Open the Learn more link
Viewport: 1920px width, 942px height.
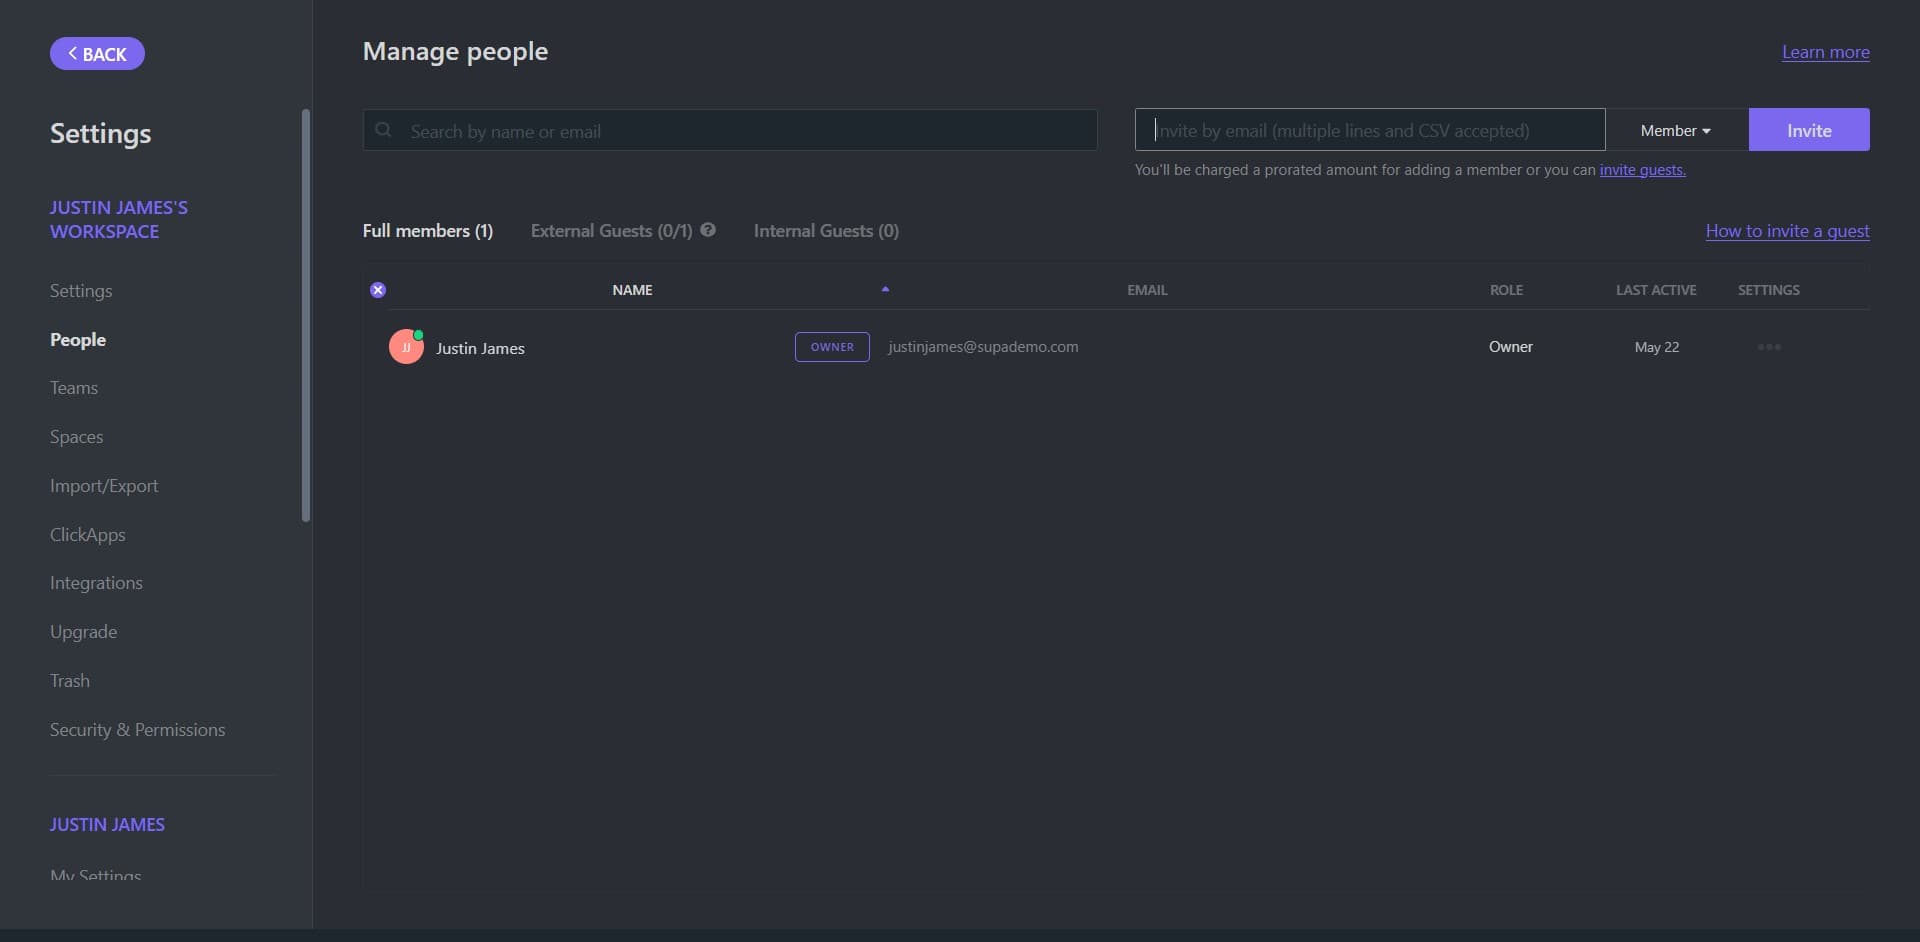[1825, 52]
